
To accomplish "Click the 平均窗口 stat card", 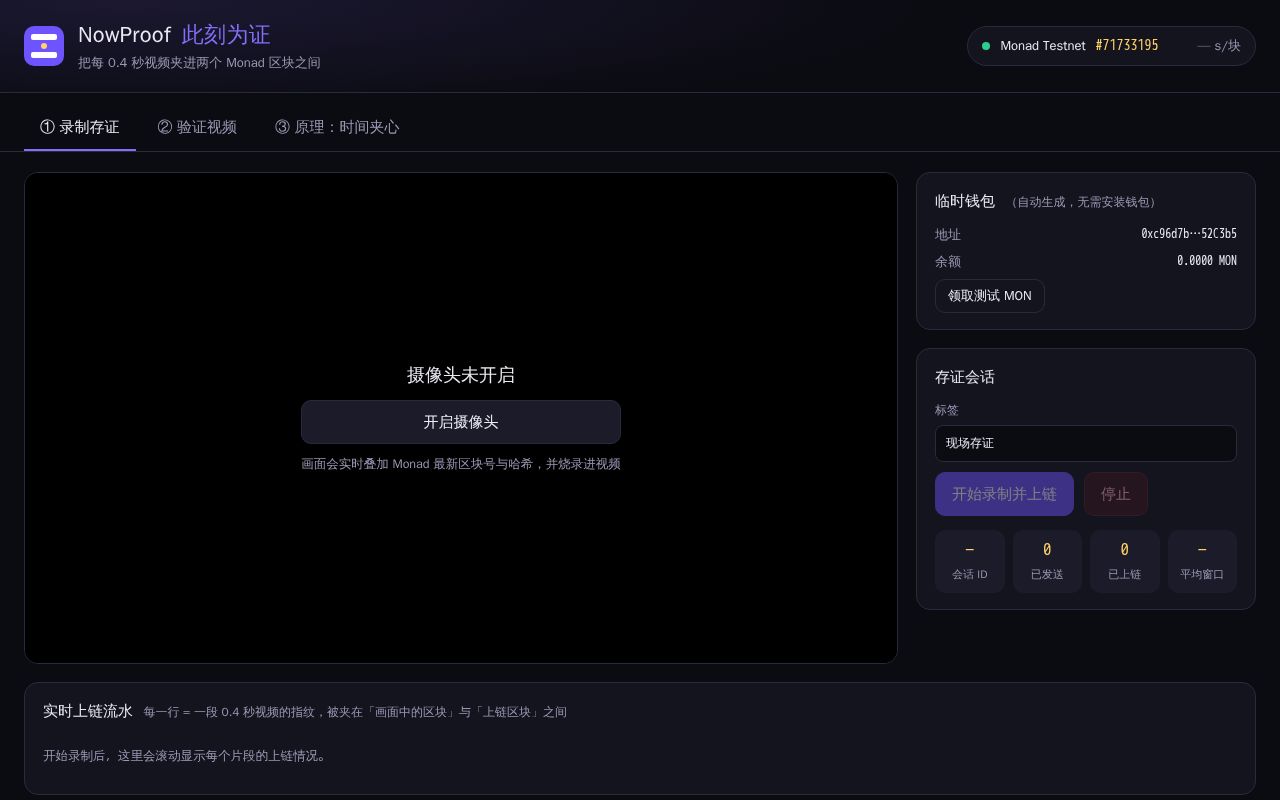I will 1202,561.
